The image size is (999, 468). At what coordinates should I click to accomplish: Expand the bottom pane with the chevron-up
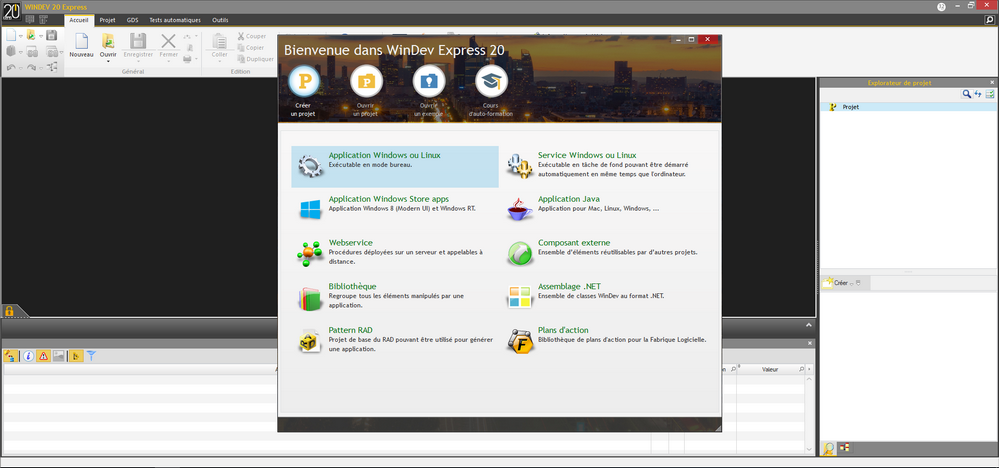click(x=809, y=325)
